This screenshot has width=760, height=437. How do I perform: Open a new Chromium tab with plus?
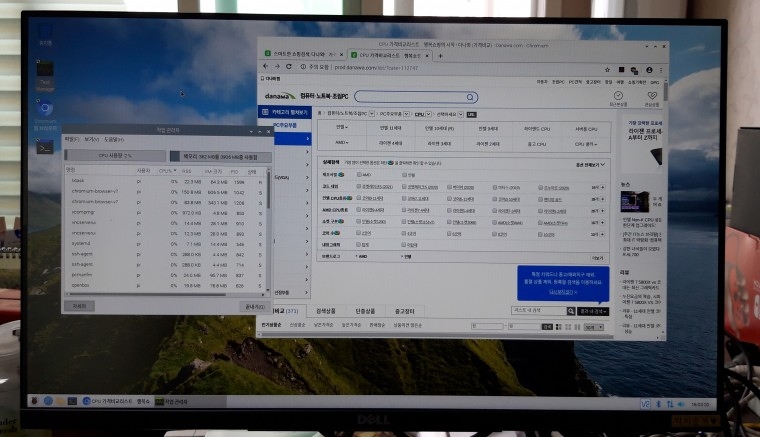(440, 56)
